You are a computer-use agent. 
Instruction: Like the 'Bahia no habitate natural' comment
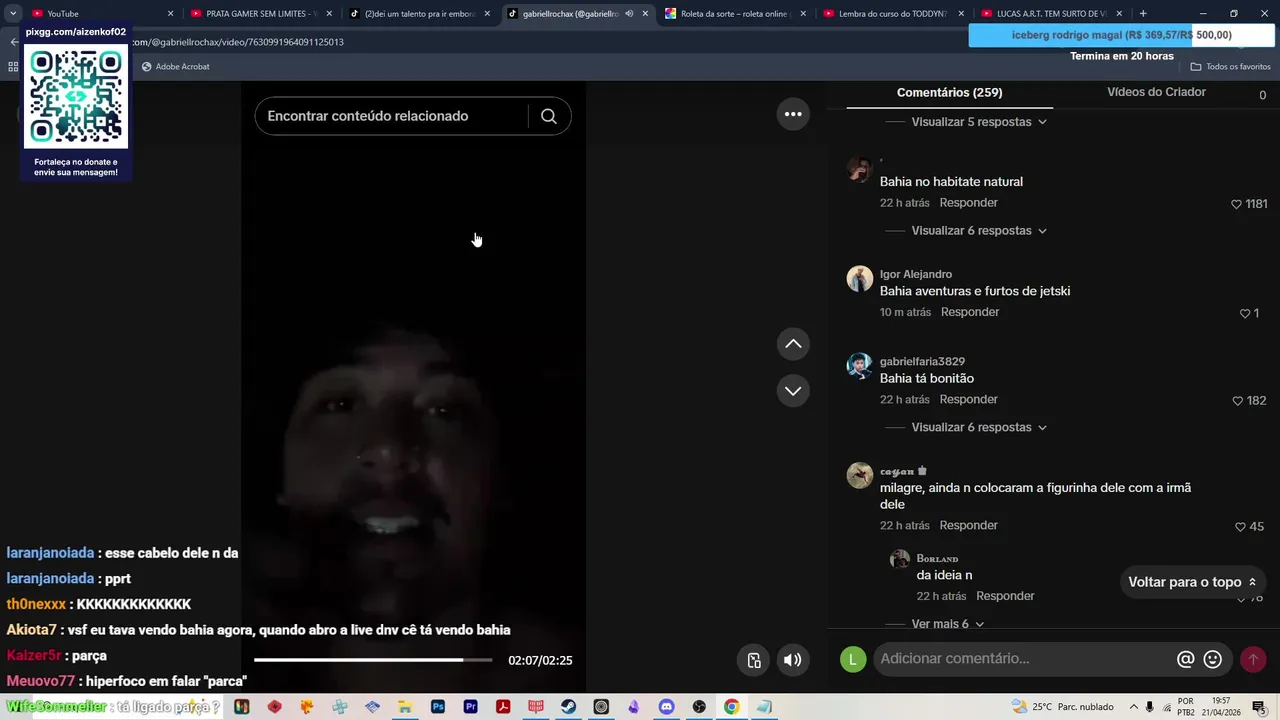pos(1236,204)
